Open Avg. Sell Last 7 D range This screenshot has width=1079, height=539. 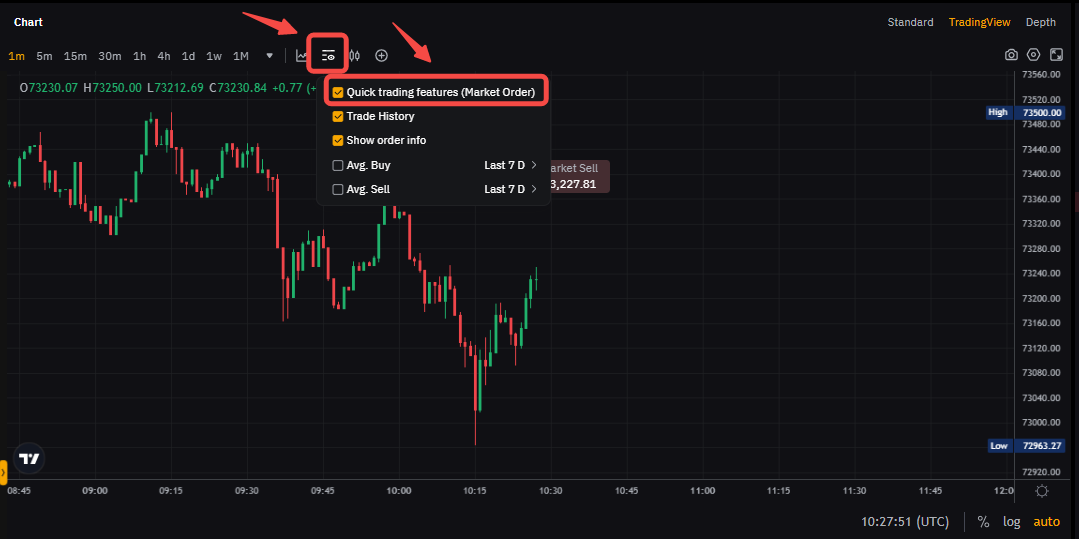(511, 189)
